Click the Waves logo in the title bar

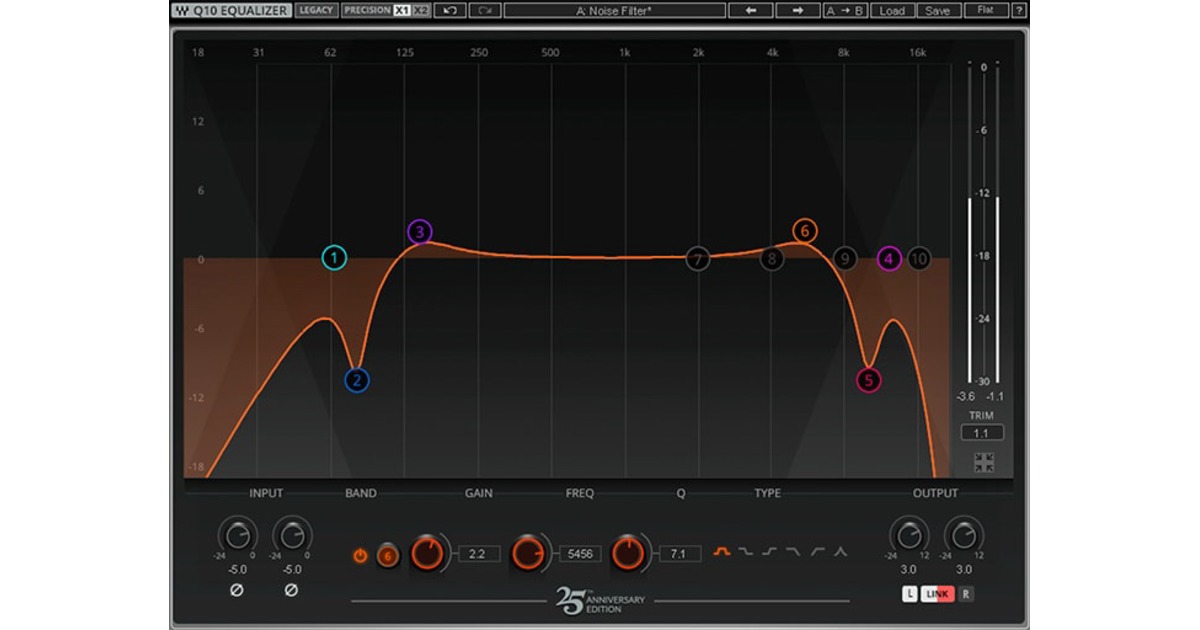click(180, 11)
